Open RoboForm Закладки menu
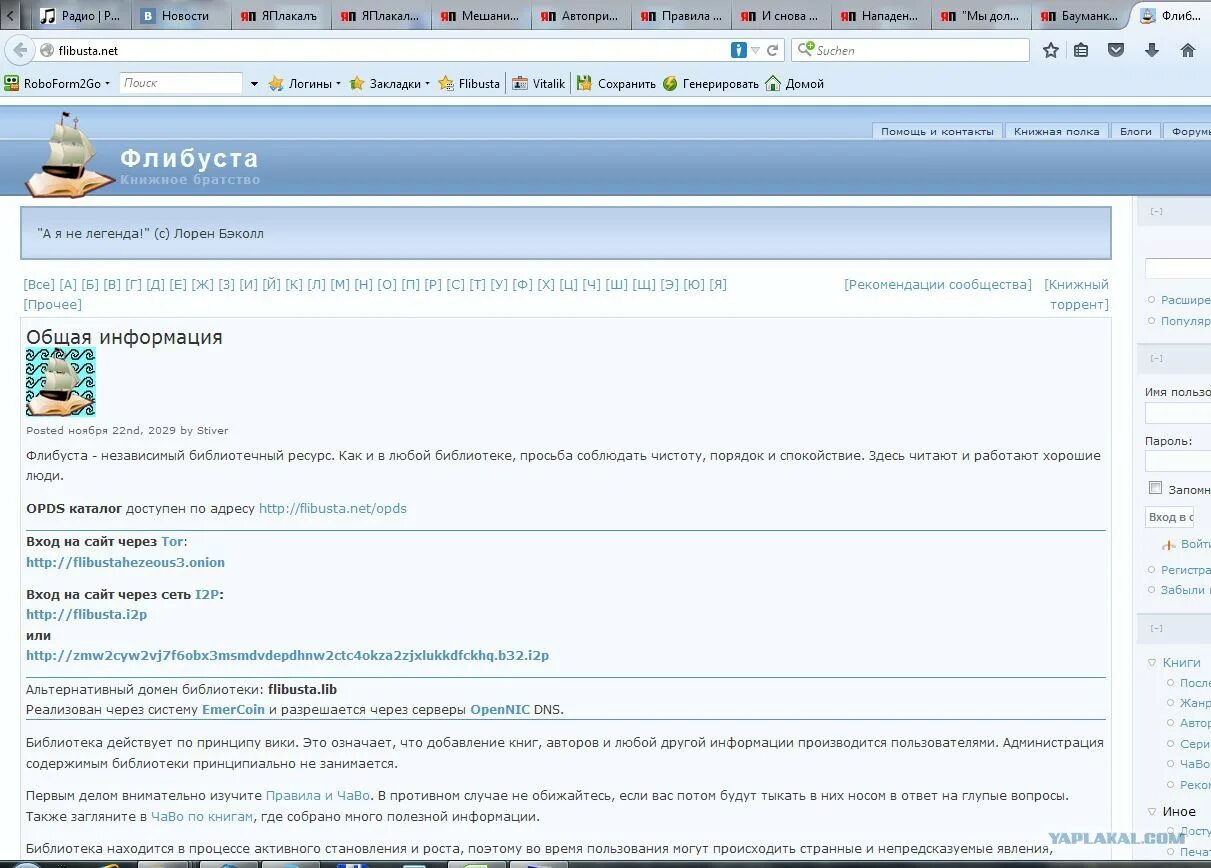This screenshot has height=868, width=1211. click(389, 83)
